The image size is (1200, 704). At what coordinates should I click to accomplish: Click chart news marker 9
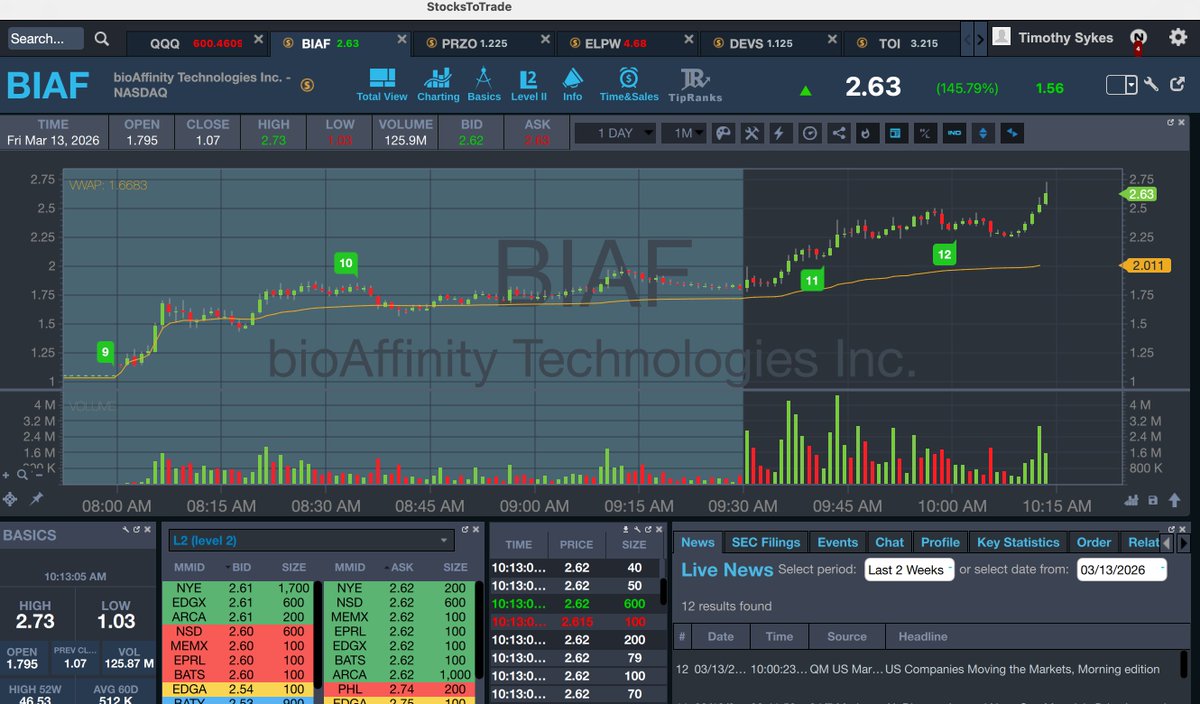(105, 352)
